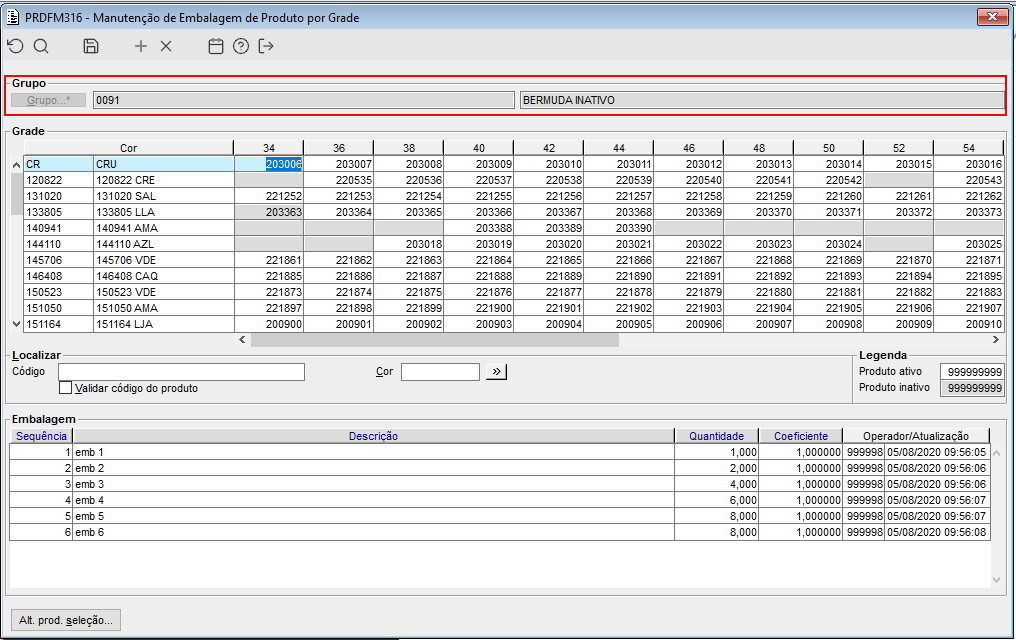The width and height of the screenshot is (1016, 640).
Task: Click Produto inativo legend swatch
Action: (x=971, y=387)
